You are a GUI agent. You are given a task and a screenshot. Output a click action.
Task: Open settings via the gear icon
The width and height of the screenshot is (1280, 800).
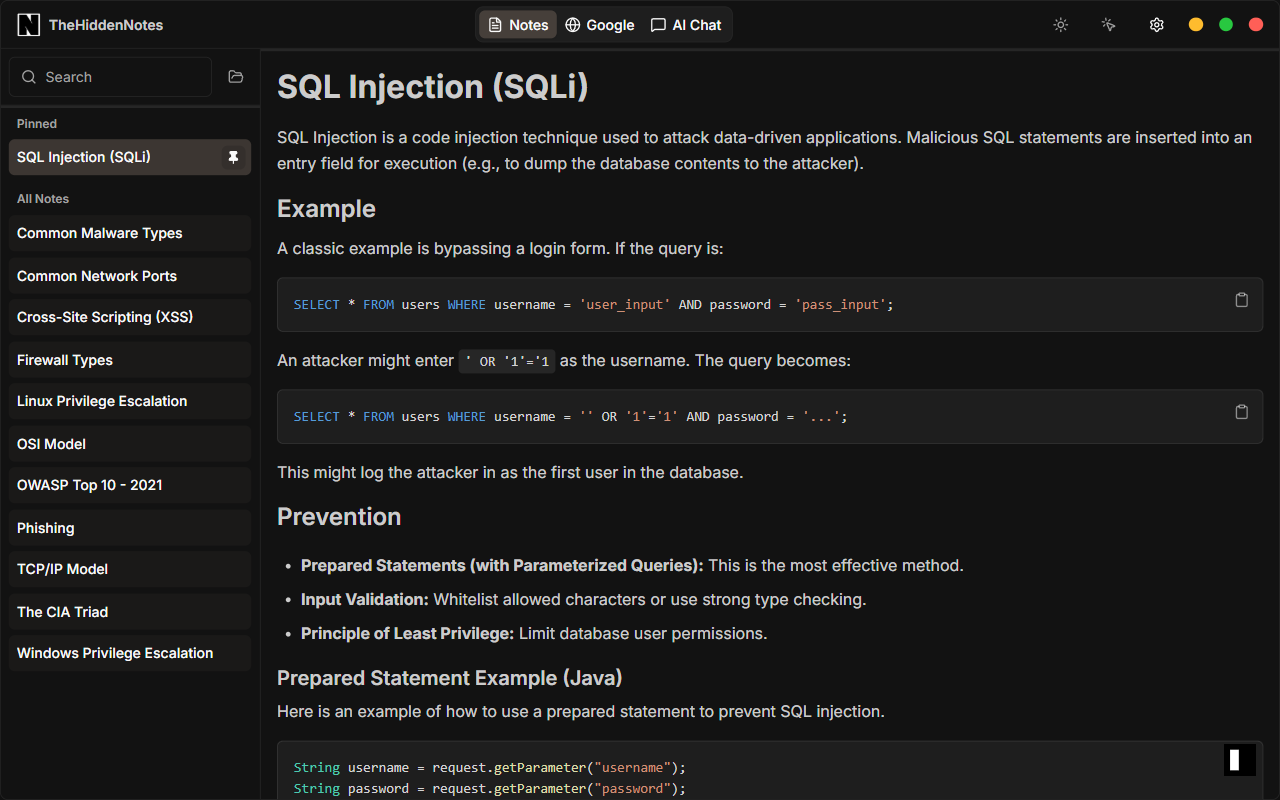point(1156,25)
